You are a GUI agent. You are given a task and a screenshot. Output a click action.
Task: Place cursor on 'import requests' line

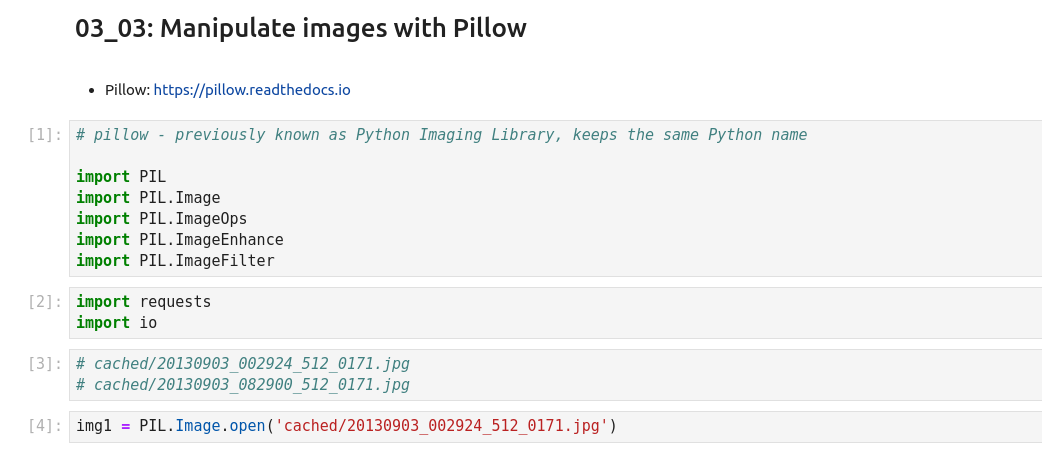143,302
